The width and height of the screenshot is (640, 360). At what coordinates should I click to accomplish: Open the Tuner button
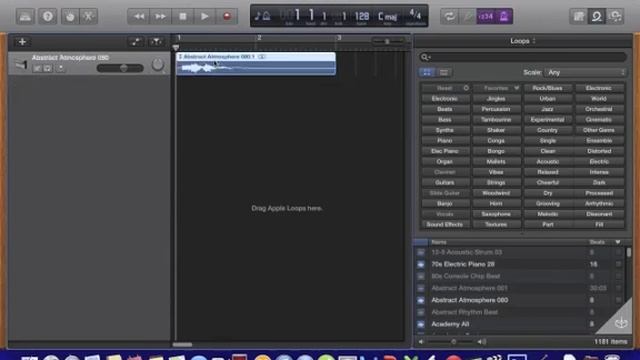468,16
